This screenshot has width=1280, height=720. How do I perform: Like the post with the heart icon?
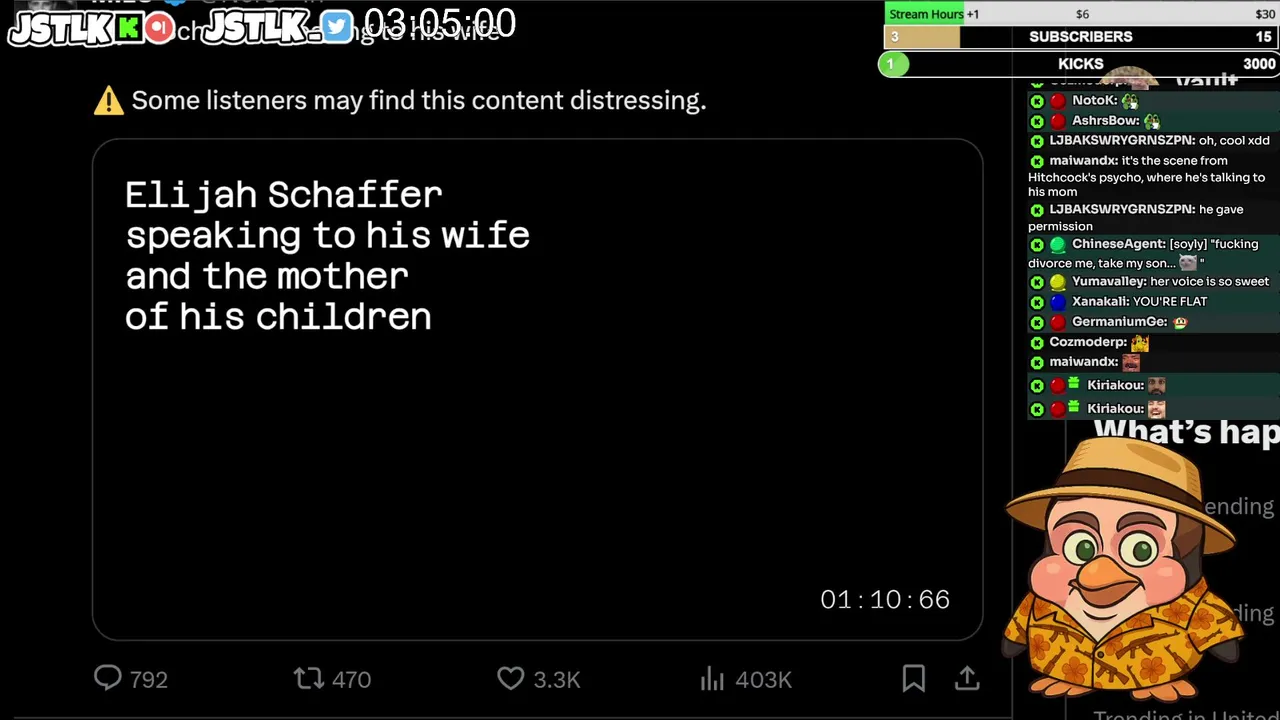pyautogui.click(x=511, y=678)
